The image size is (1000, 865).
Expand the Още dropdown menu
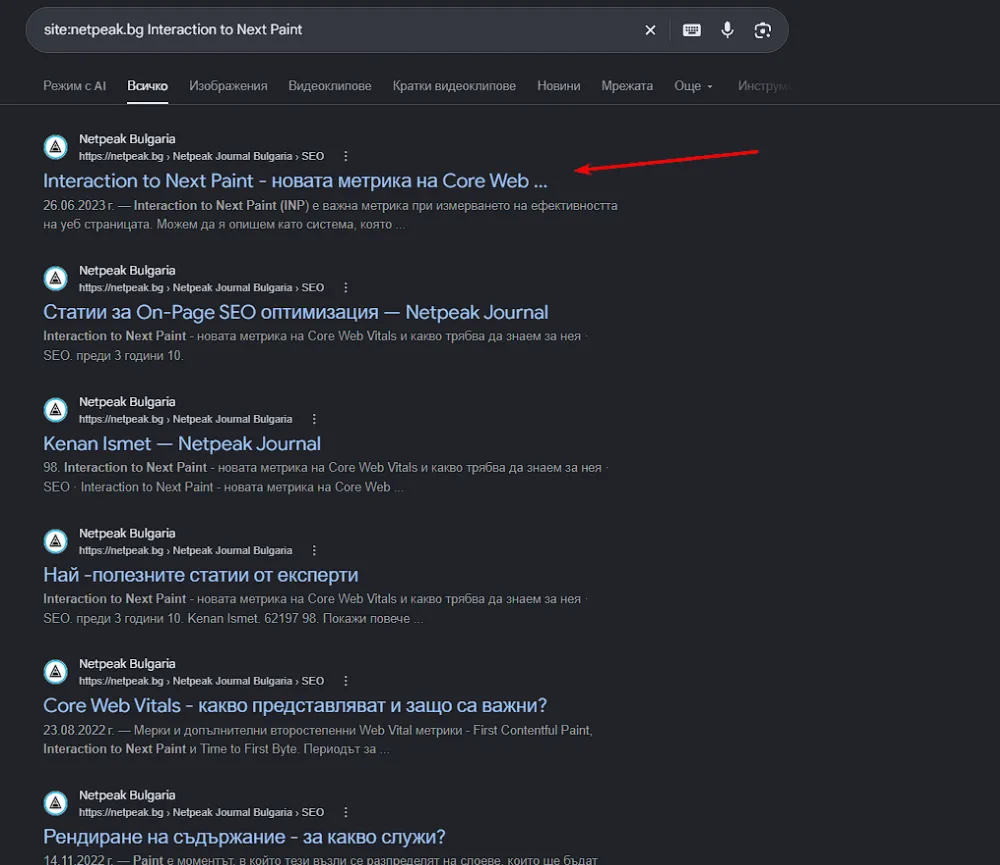(693, 85)
